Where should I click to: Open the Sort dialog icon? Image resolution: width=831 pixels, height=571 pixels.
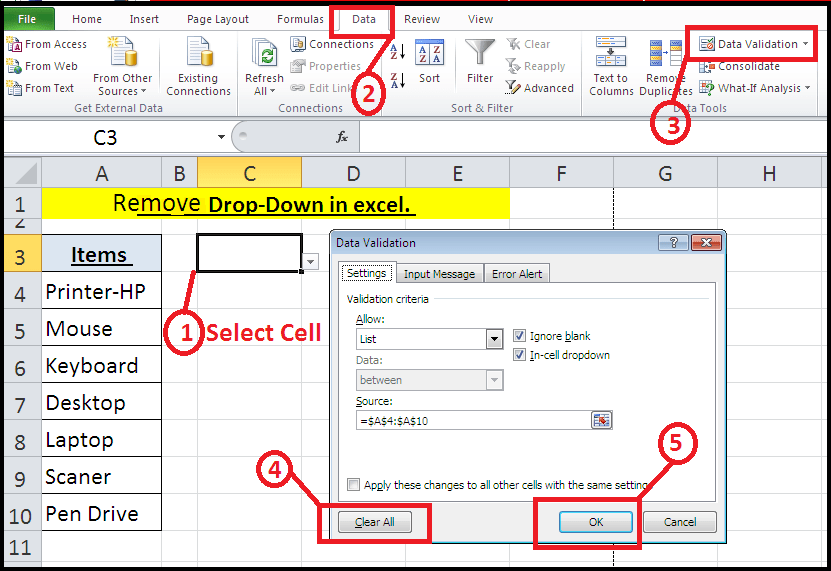(x=429, y=52)
